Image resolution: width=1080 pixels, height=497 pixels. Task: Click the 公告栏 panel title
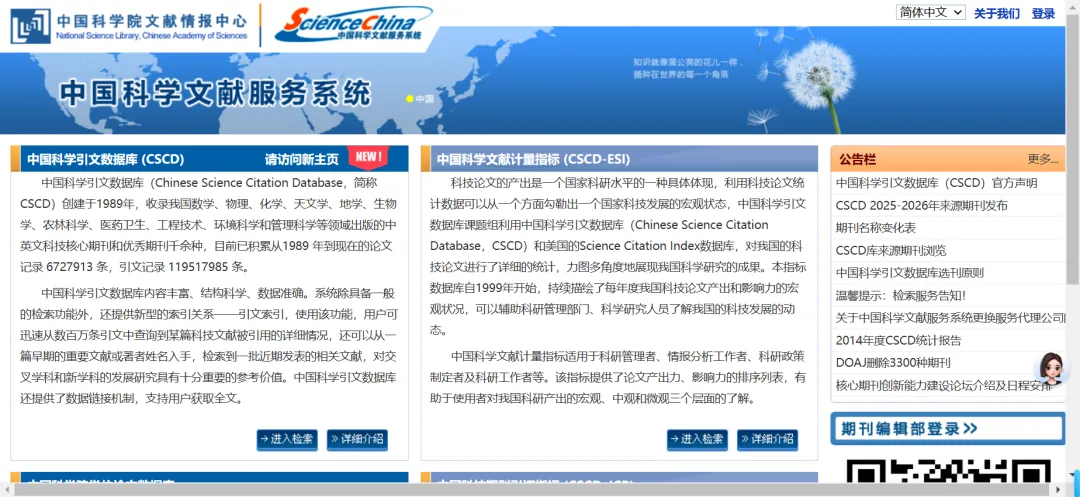[858, 160]
